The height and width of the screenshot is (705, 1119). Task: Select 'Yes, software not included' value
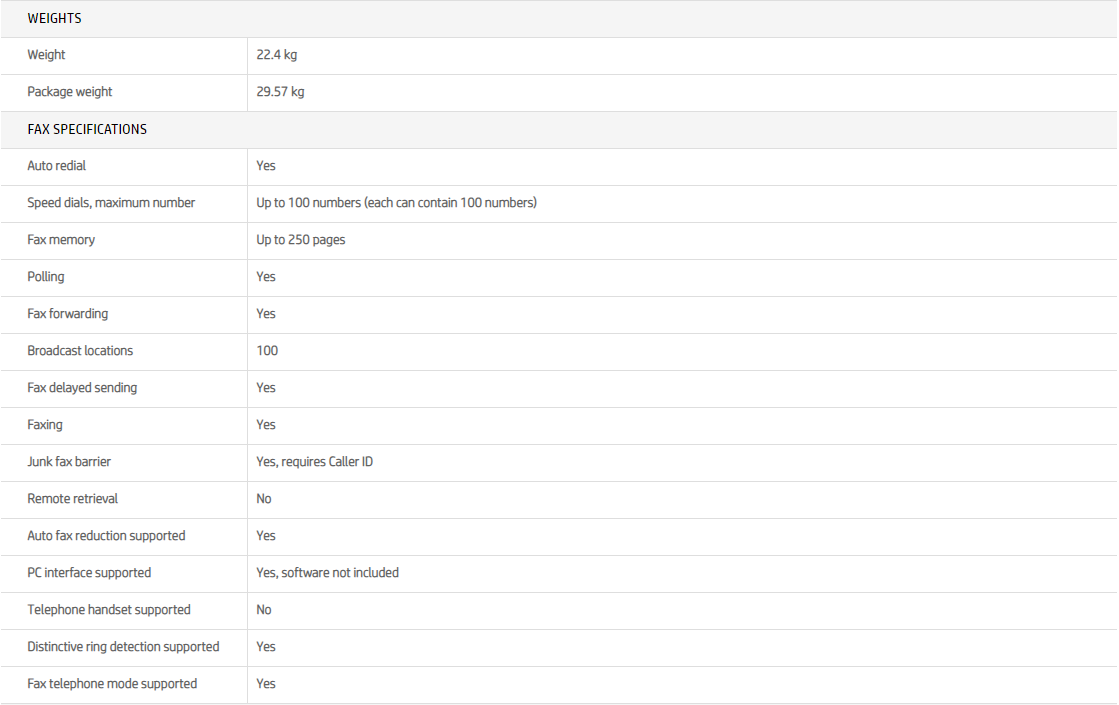327,573
